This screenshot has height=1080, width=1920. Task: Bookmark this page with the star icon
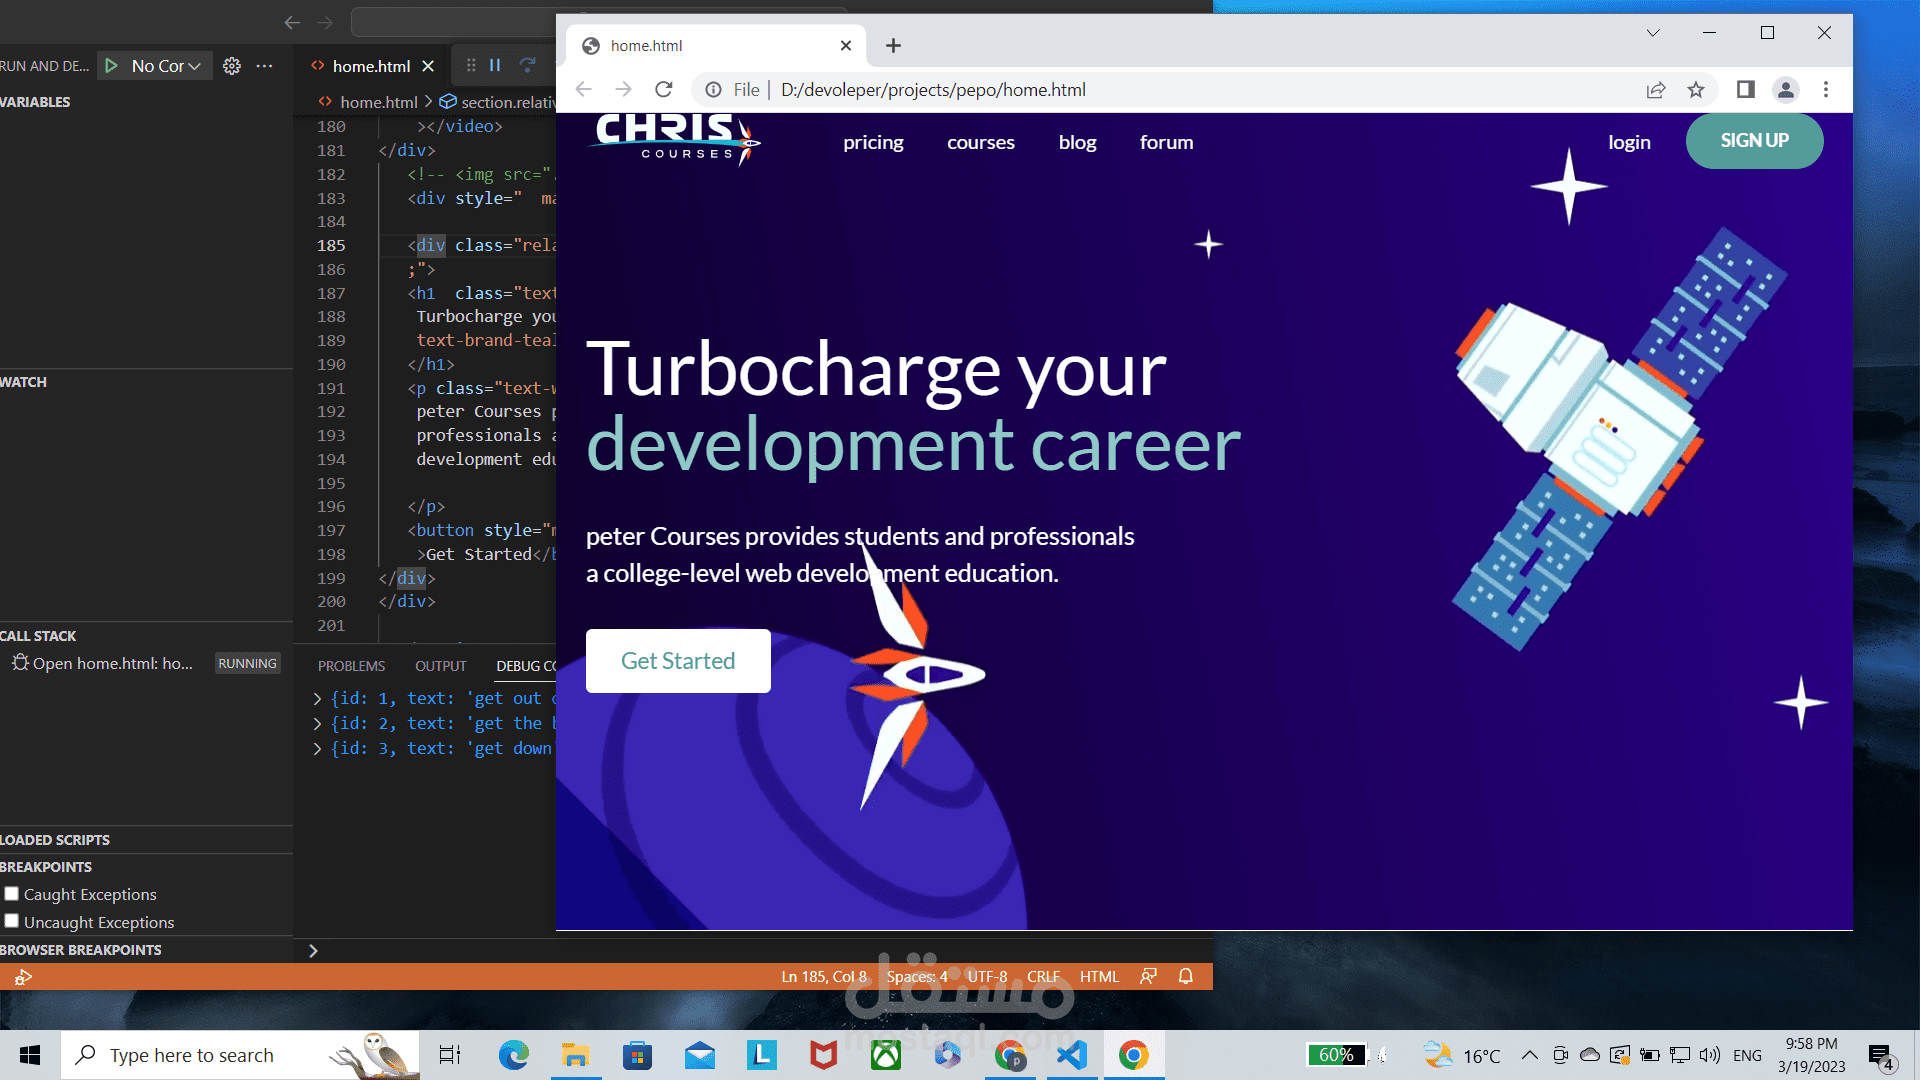(1696, 90)
